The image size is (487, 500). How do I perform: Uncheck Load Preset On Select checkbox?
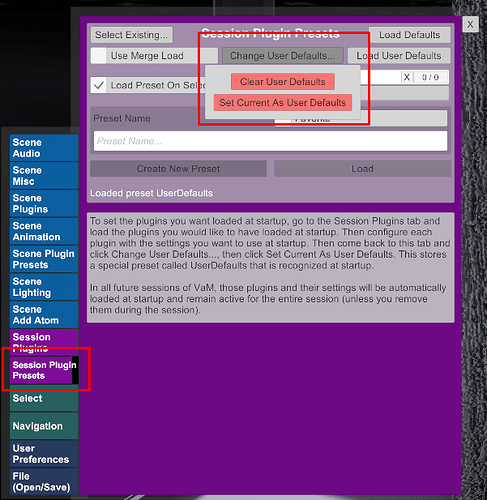point(99,85)
